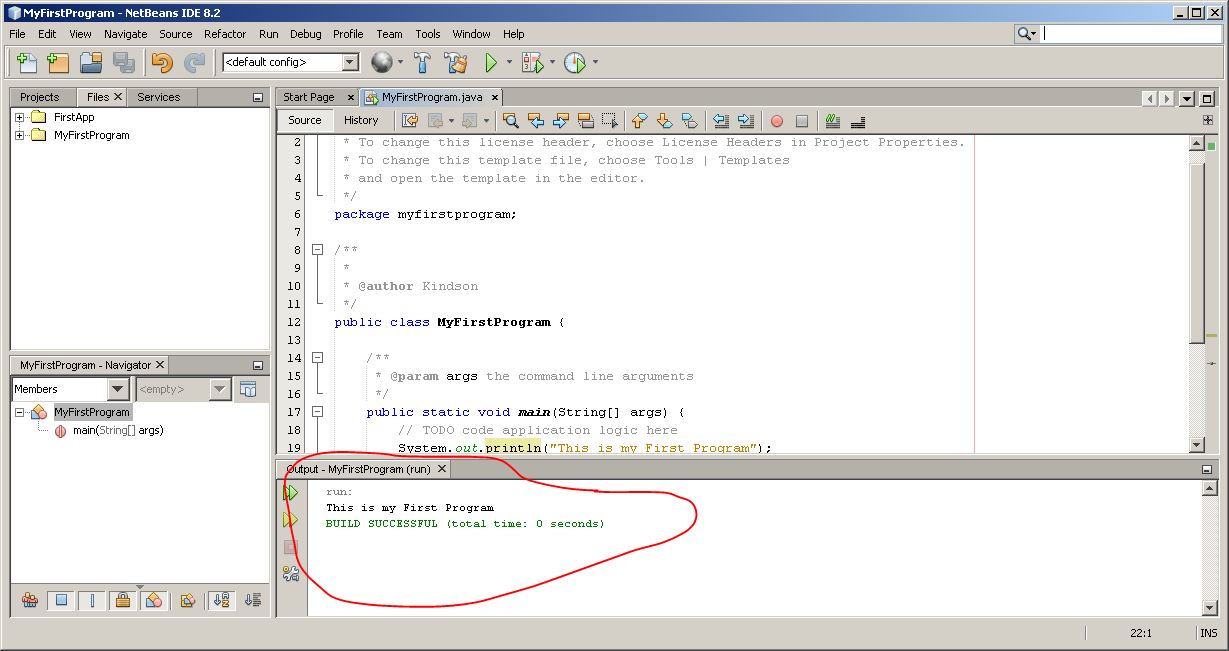
Task: Open an existing project
Action: coord(88,62)
